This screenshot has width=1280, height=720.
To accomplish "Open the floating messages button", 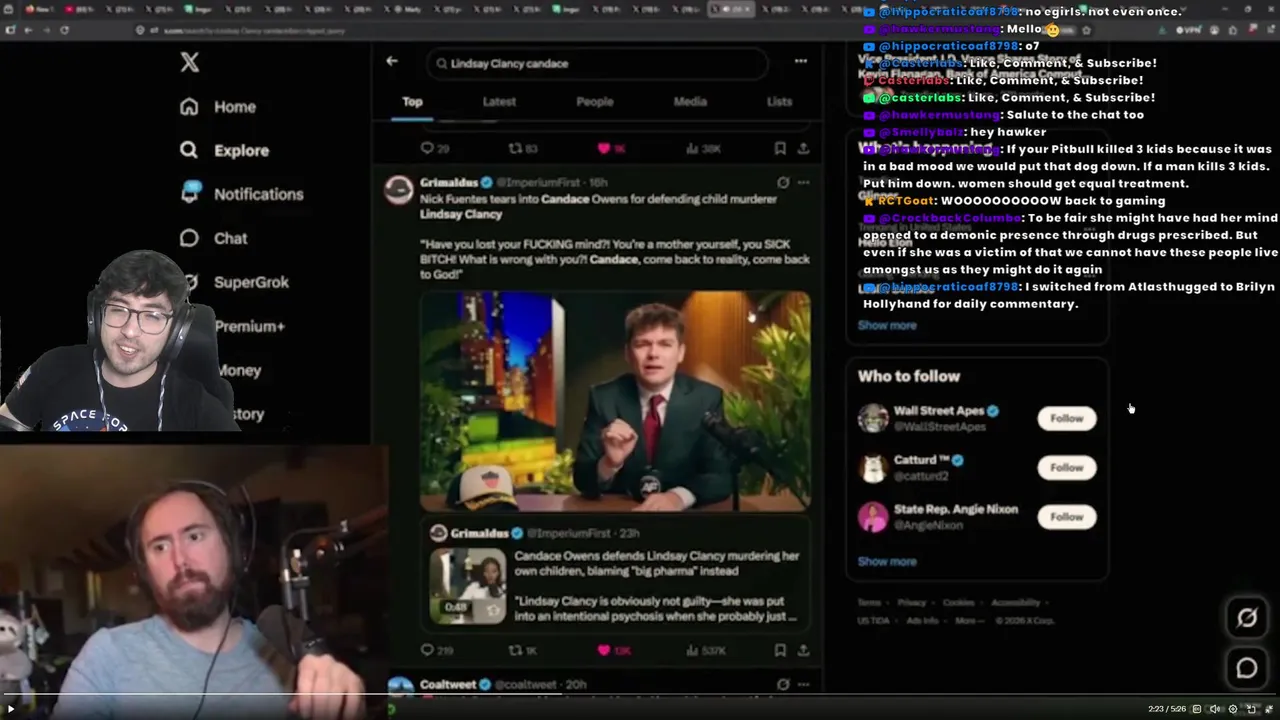I will coord(1247,668).
